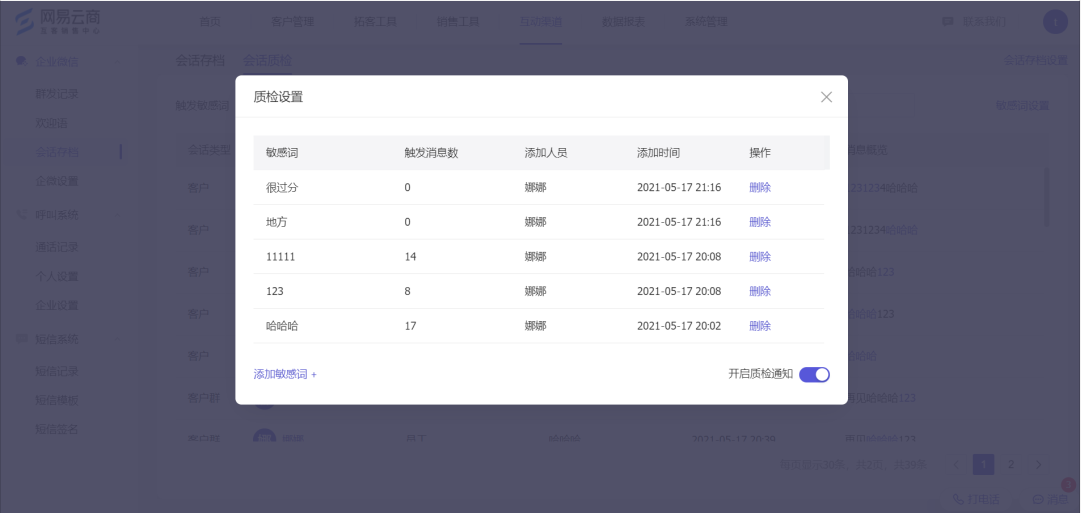Image resolution: width=1081 pixels, height=513 pixels.
Task: Delete the 很过分 sensitive word
Action: 760,188
